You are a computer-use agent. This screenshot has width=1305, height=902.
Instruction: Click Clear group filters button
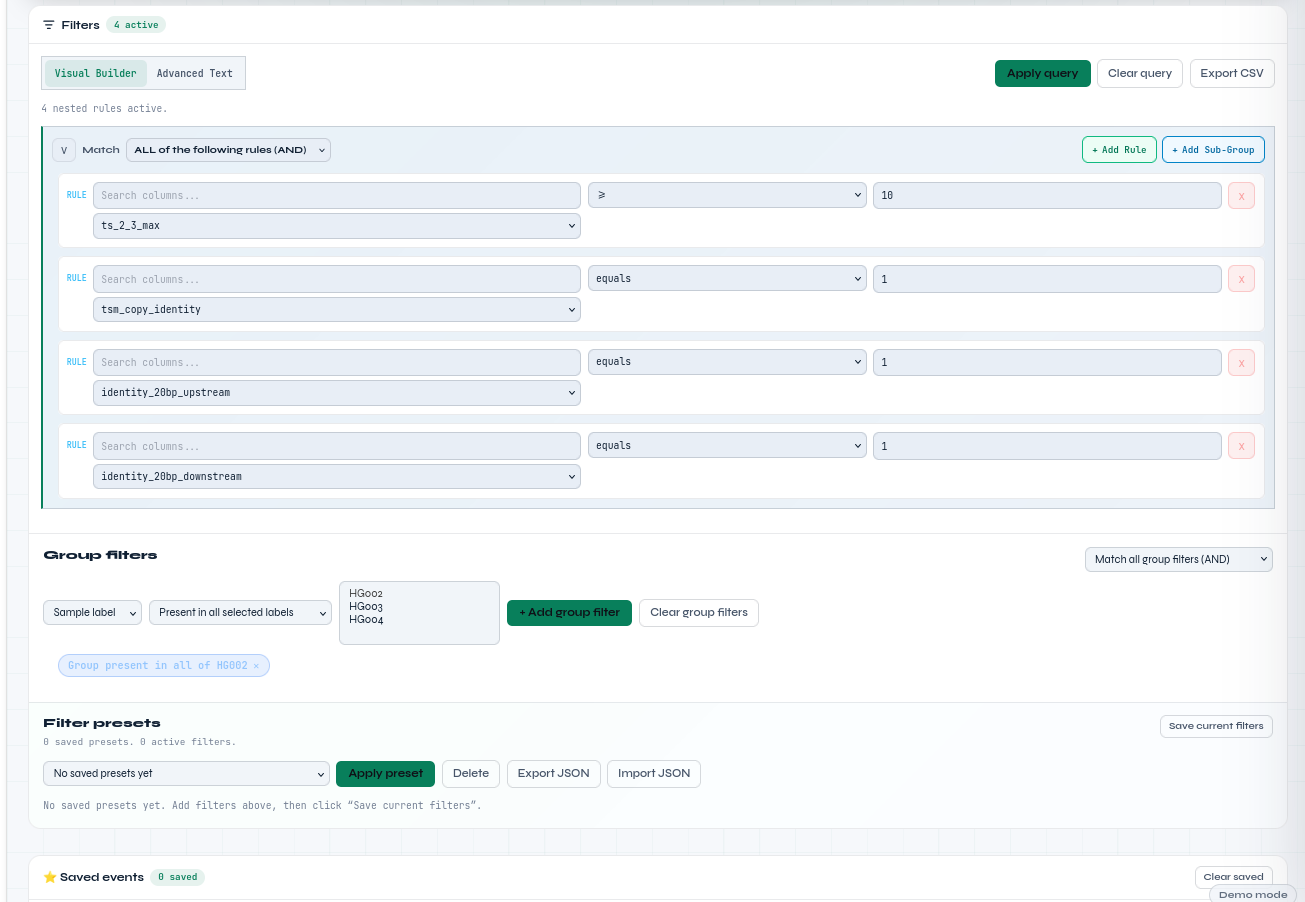coord(699,612)
